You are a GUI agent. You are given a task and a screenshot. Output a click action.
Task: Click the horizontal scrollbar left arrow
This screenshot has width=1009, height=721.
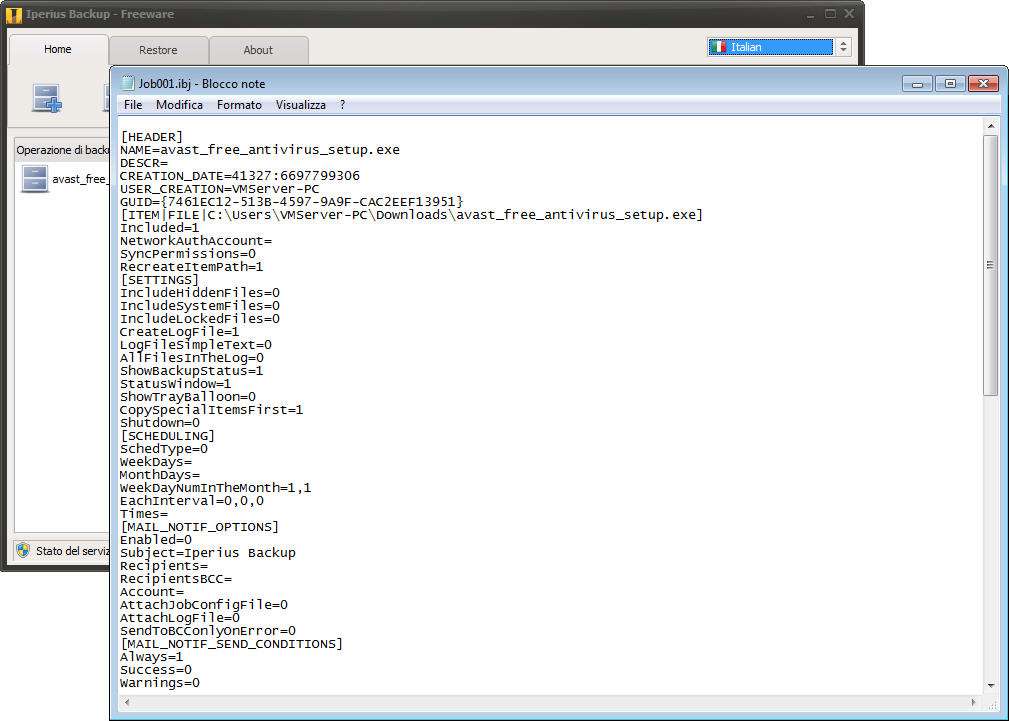coord(126,704)
